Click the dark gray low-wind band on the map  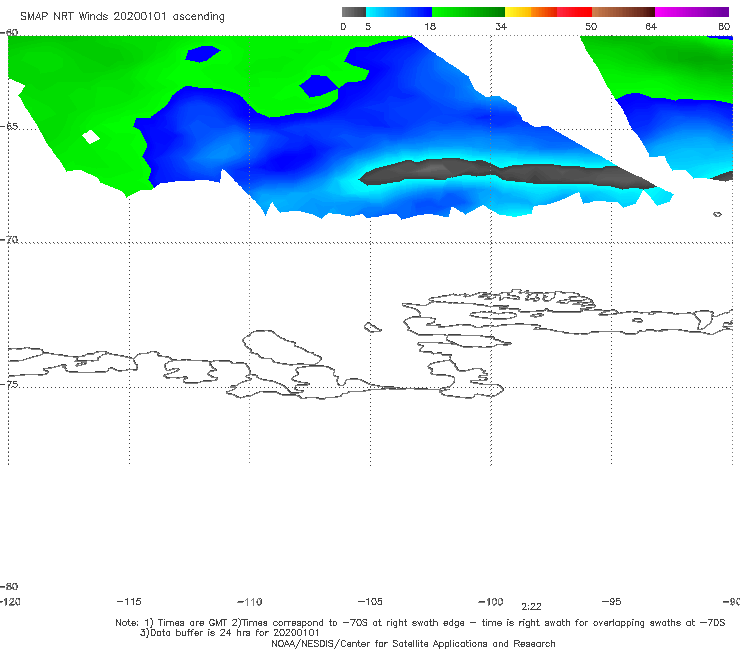click(x=507, y=173)
